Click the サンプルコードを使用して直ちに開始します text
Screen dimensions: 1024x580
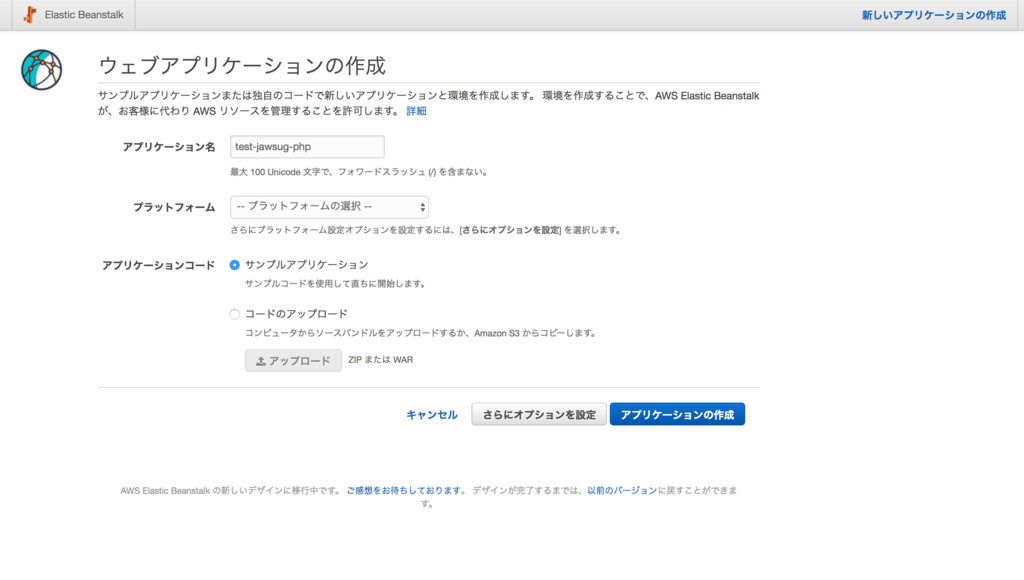(x=335, y=284)
